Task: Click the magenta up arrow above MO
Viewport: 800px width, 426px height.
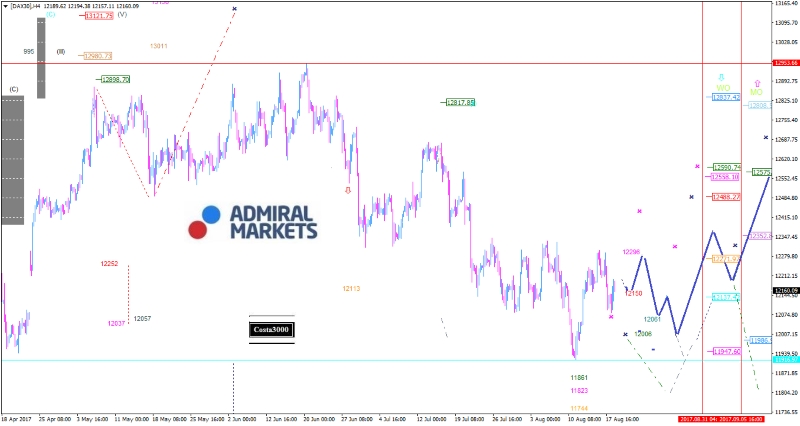Action: pyautogui.click(x=757, y=84)
